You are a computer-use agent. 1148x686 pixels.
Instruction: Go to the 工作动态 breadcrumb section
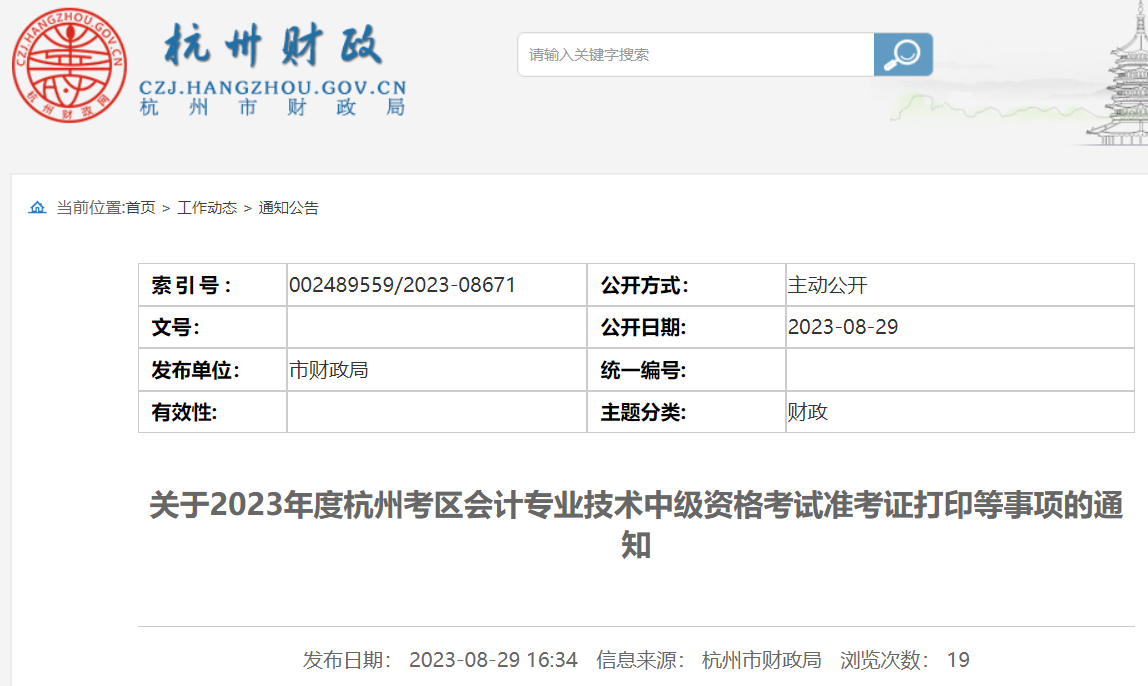[207, 208]
